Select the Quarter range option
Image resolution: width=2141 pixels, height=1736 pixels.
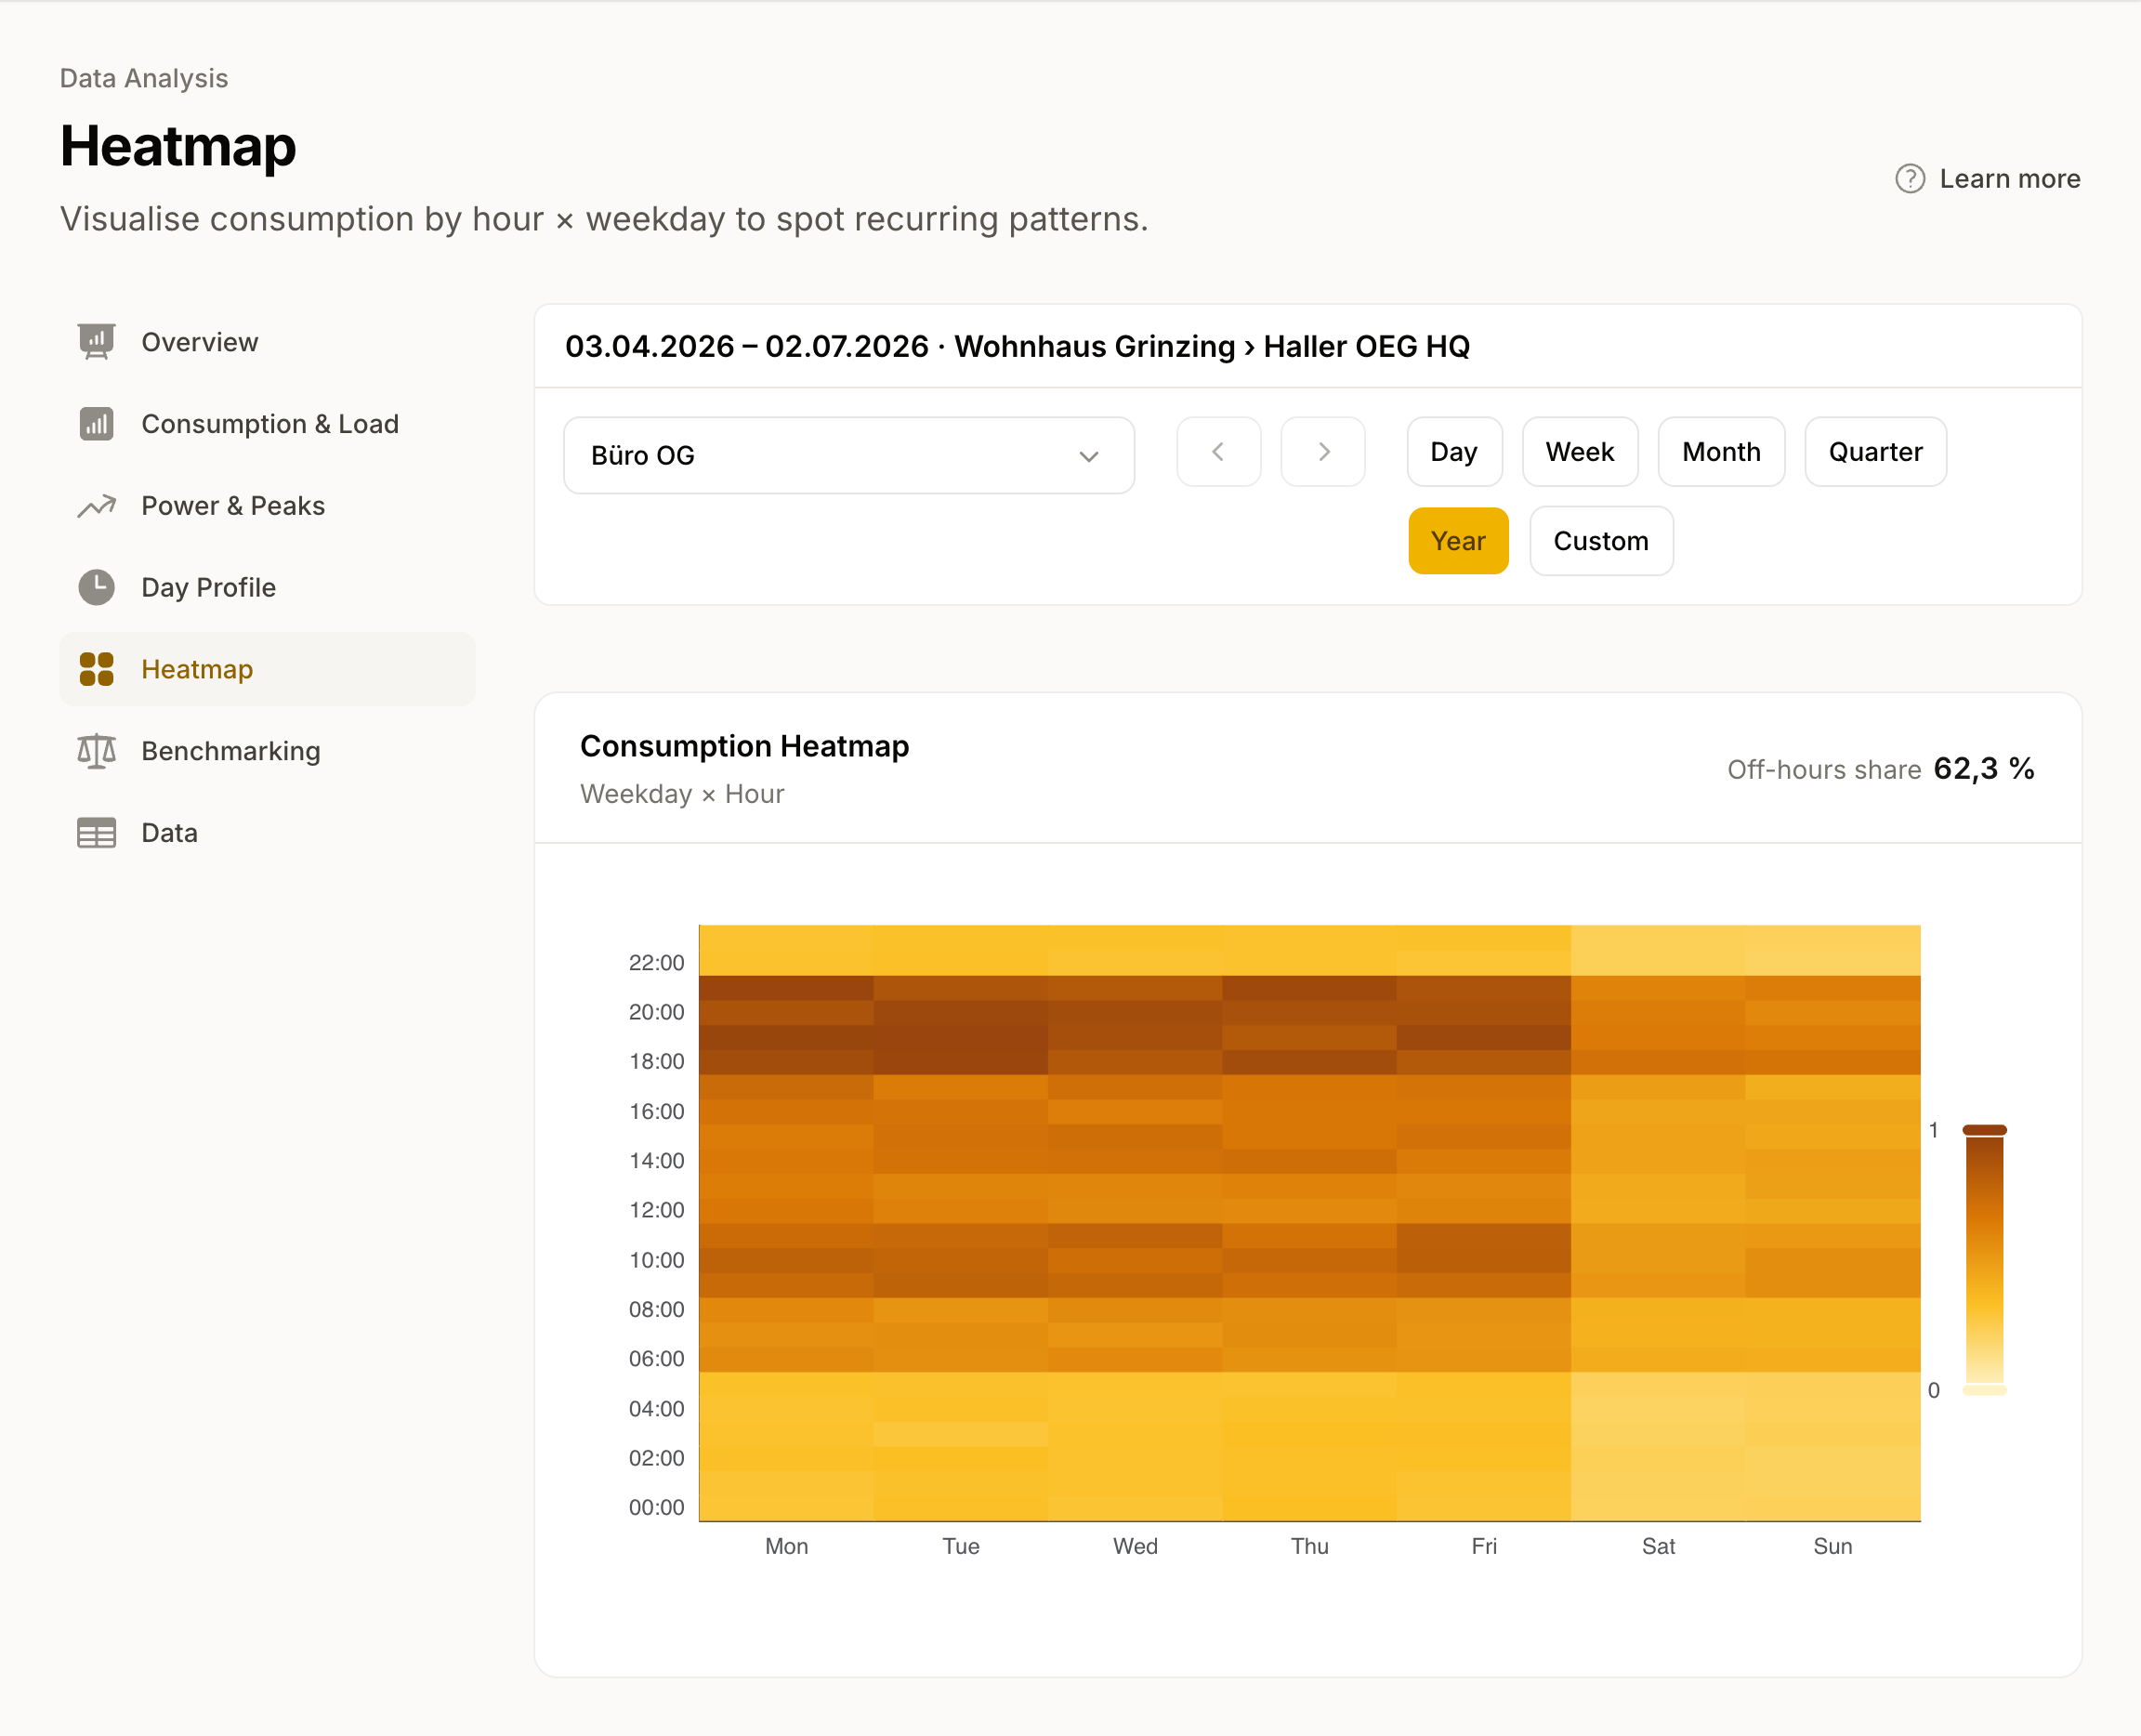[x=1875, y=452]
